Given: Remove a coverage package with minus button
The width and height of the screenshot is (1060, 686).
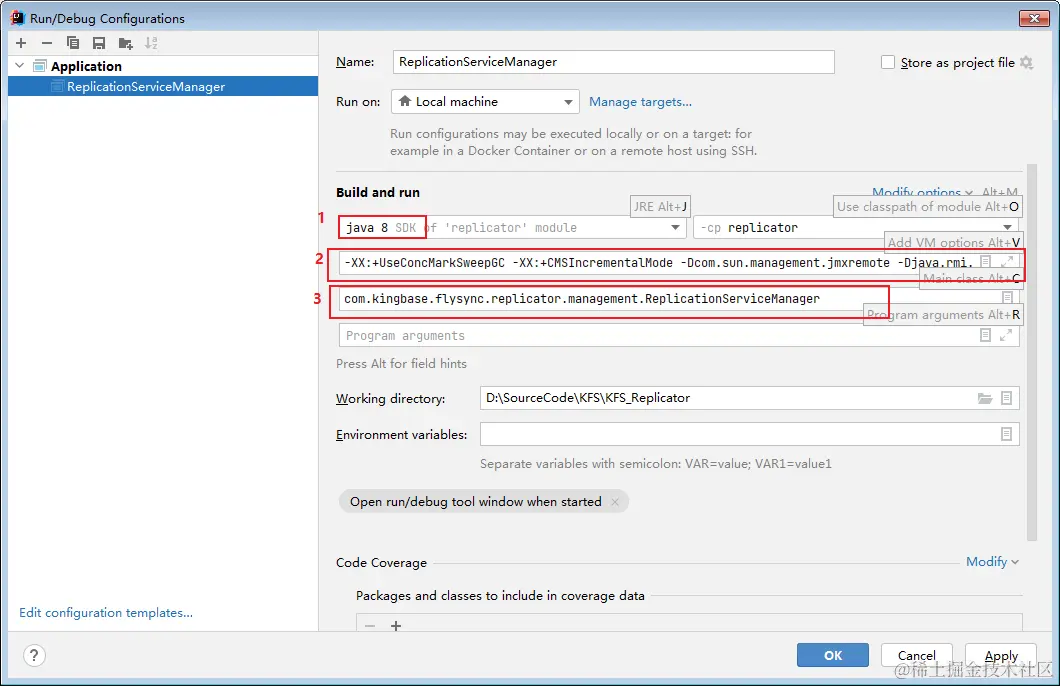Looking at the screenshot, I should pos(370,626).
